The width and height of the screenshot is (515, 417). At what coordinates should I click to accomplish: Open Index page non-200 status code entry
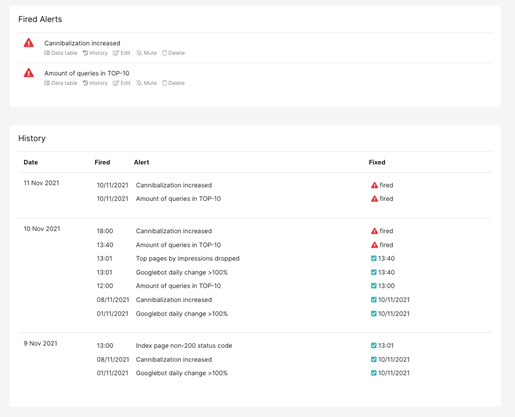tap(184, 346)
